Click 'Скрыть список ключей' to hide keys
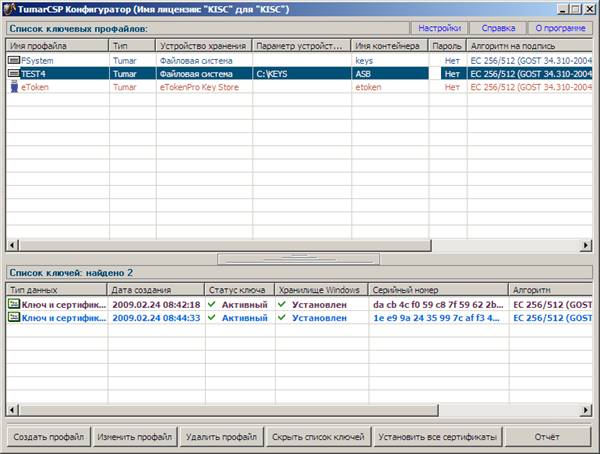Screen dimensions: 600x454 317,437
